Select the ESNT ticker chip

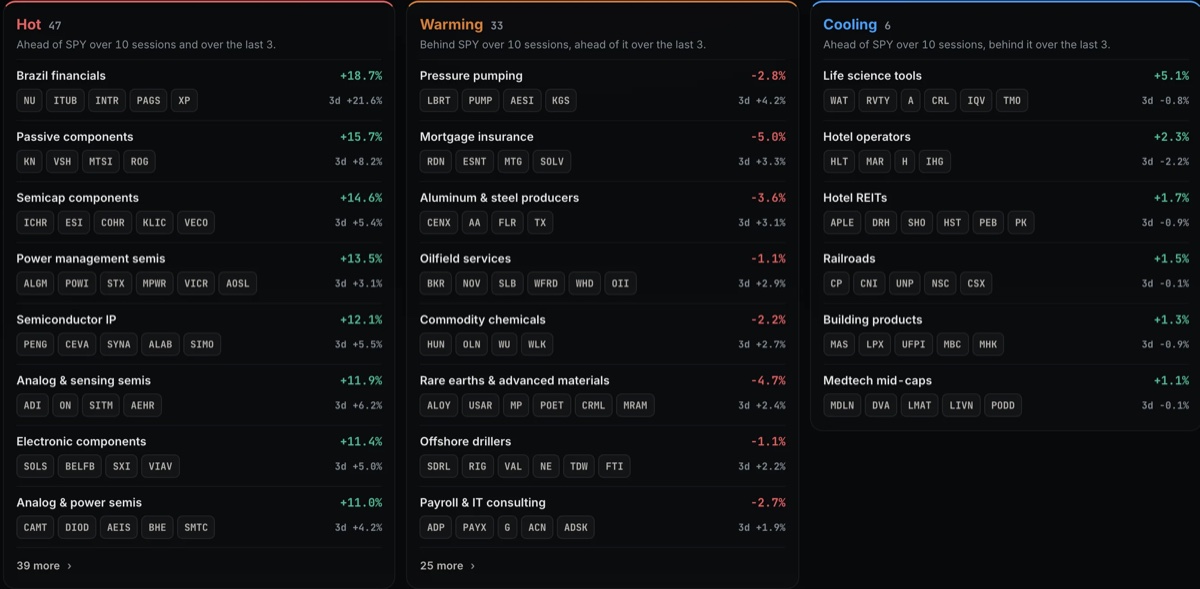click(x=474, y=162)
